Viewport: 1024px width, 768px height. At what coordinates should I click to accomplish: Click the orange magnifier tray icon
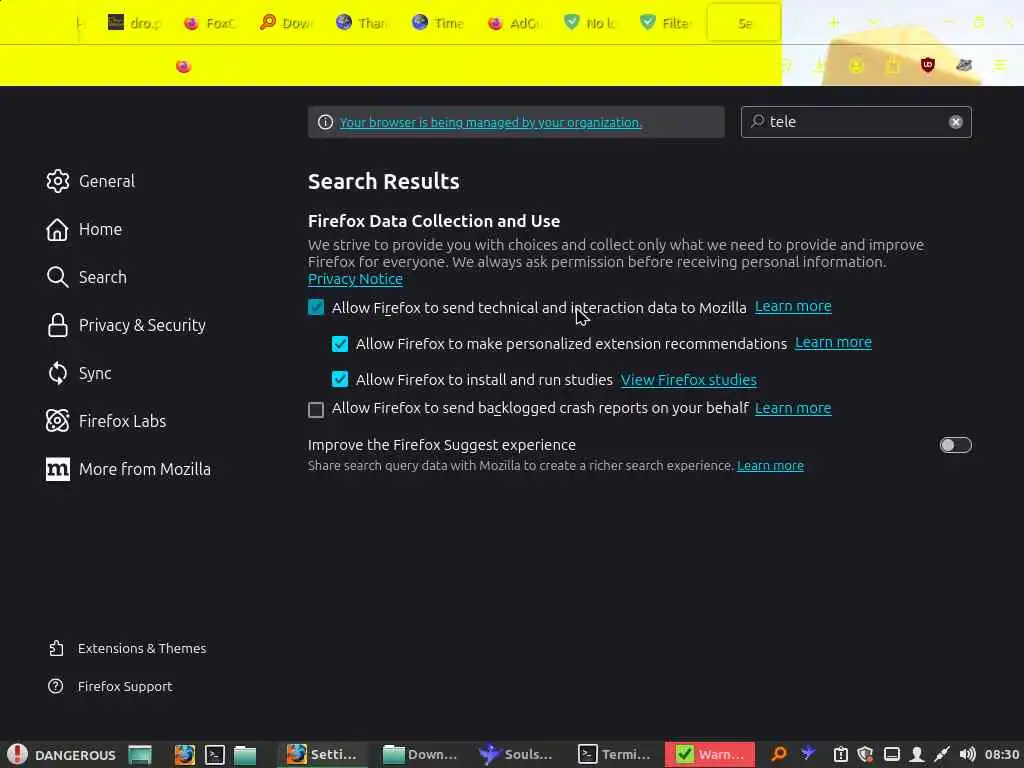[778, 754]
